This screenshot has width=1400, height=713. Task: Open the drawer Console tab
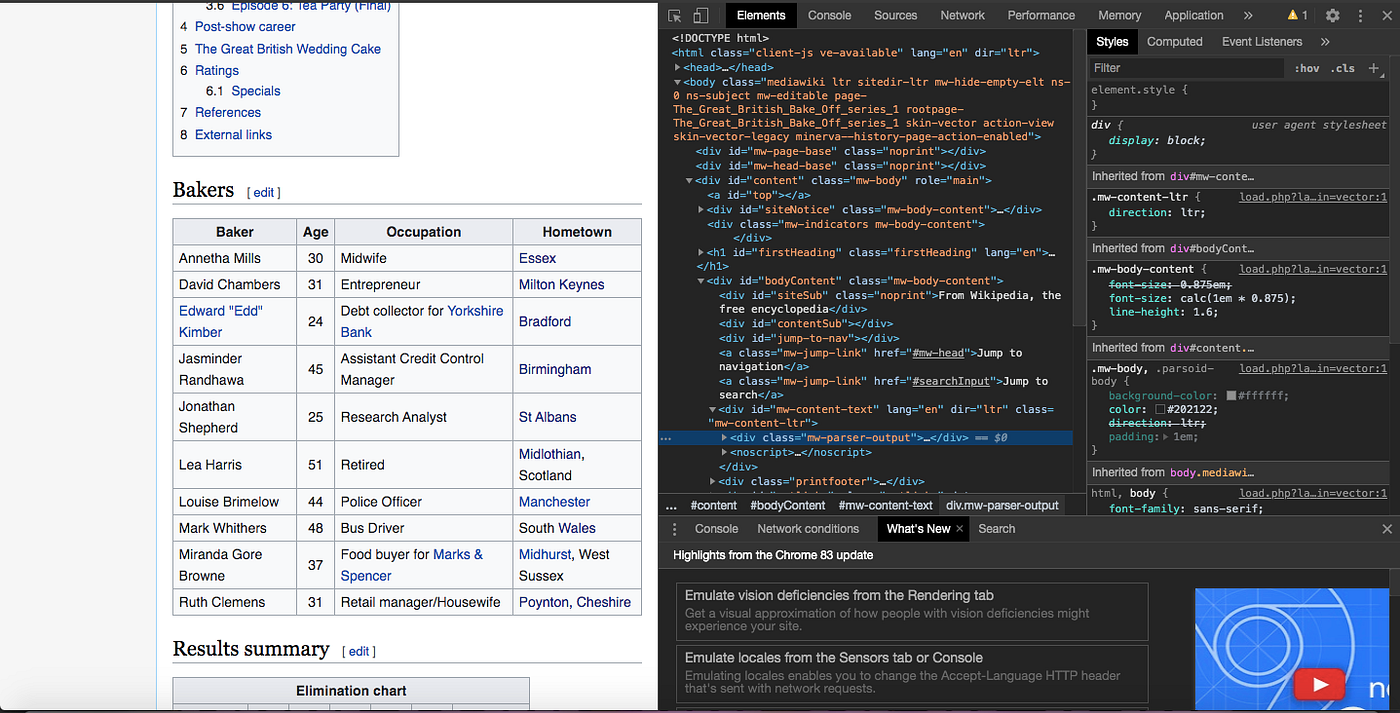pyautogui.click(x=717, y=529)
